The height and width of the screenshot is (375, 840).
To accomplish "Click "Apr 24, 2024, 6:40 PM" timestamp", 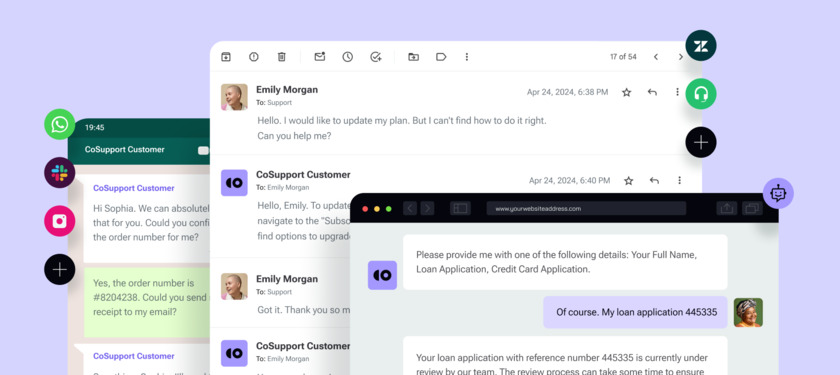I will (569, 181).
